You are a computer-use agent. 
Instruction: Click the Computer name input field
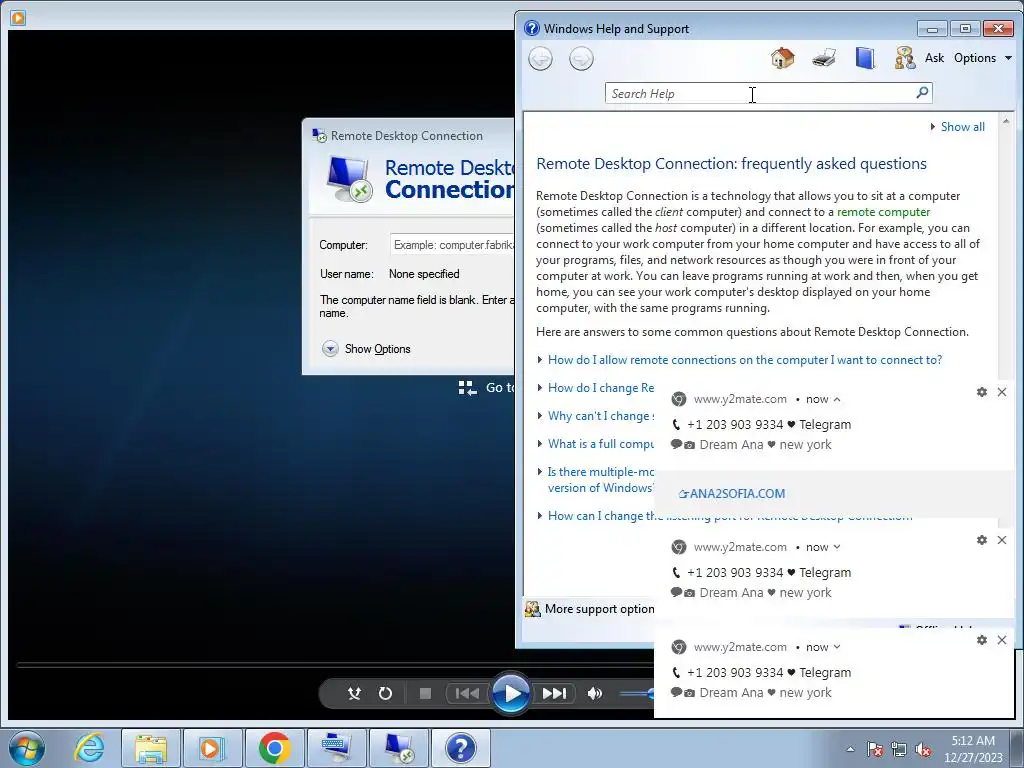click(452, 245)
